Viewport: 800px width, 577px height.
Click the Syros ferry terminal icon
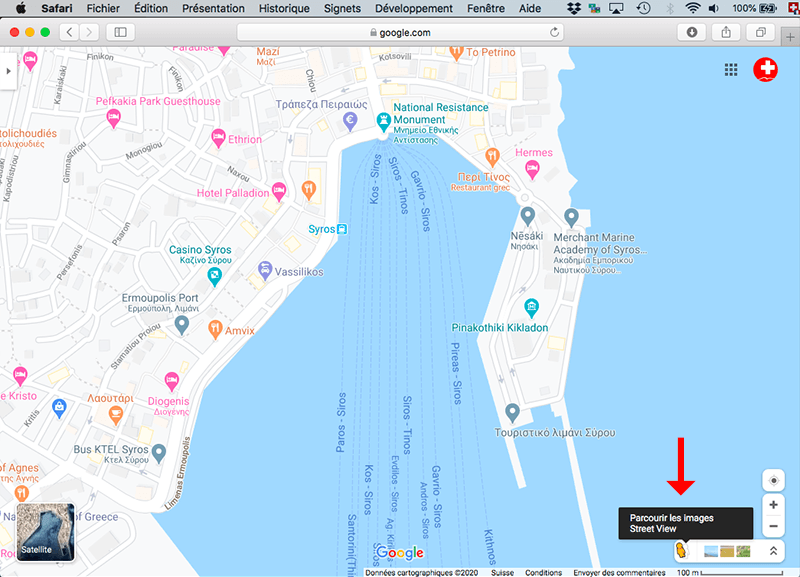pos(342,229)
